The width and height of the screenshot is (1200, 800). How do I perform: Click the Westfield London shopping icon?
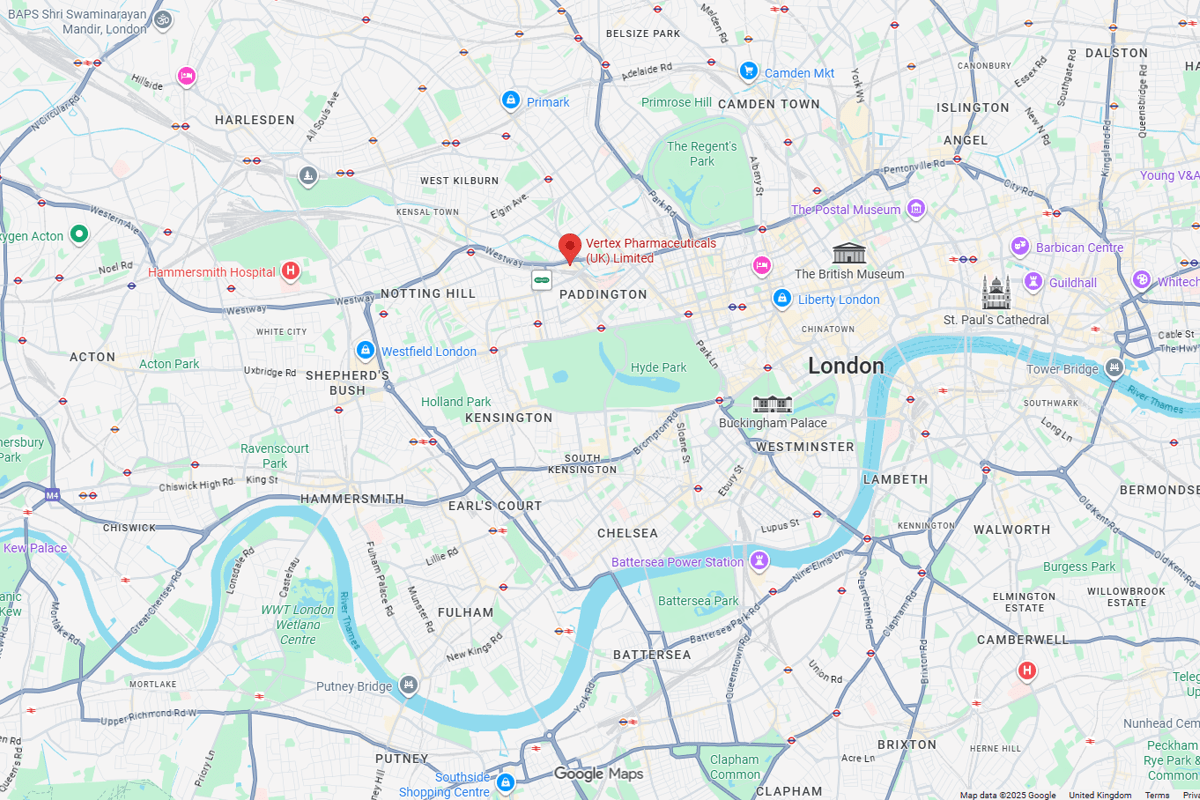366,351
